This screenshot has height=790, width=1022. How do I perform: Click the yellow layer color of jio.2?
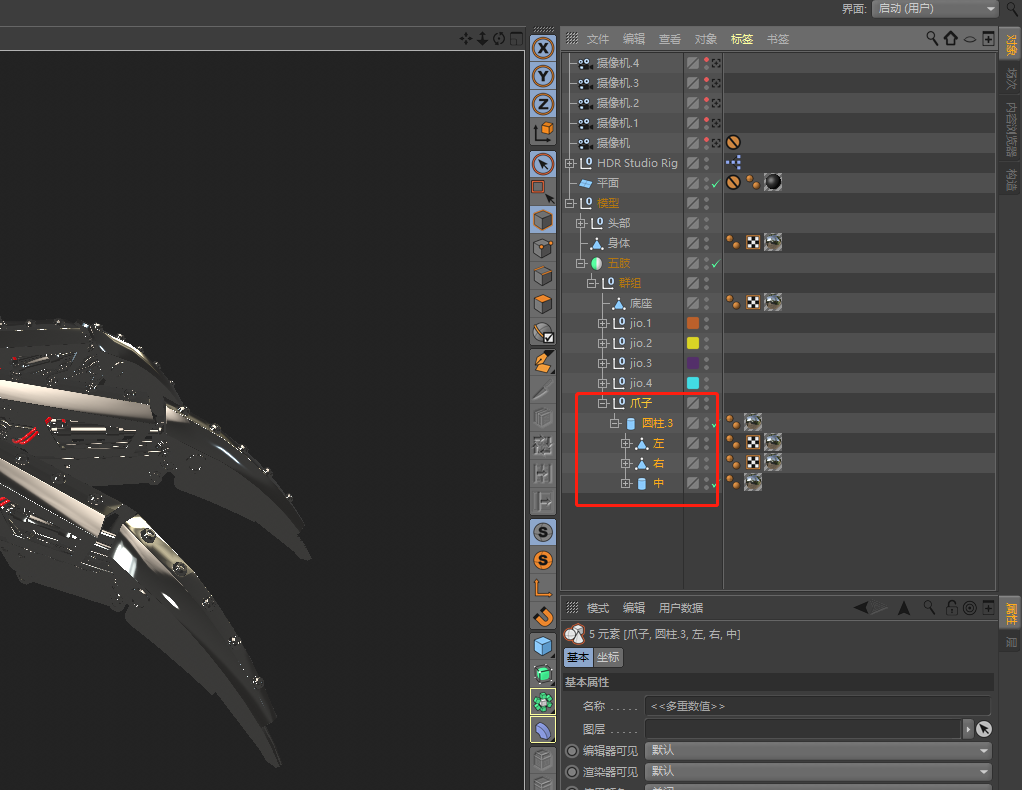pyautogui.click(x=693, y=343)
